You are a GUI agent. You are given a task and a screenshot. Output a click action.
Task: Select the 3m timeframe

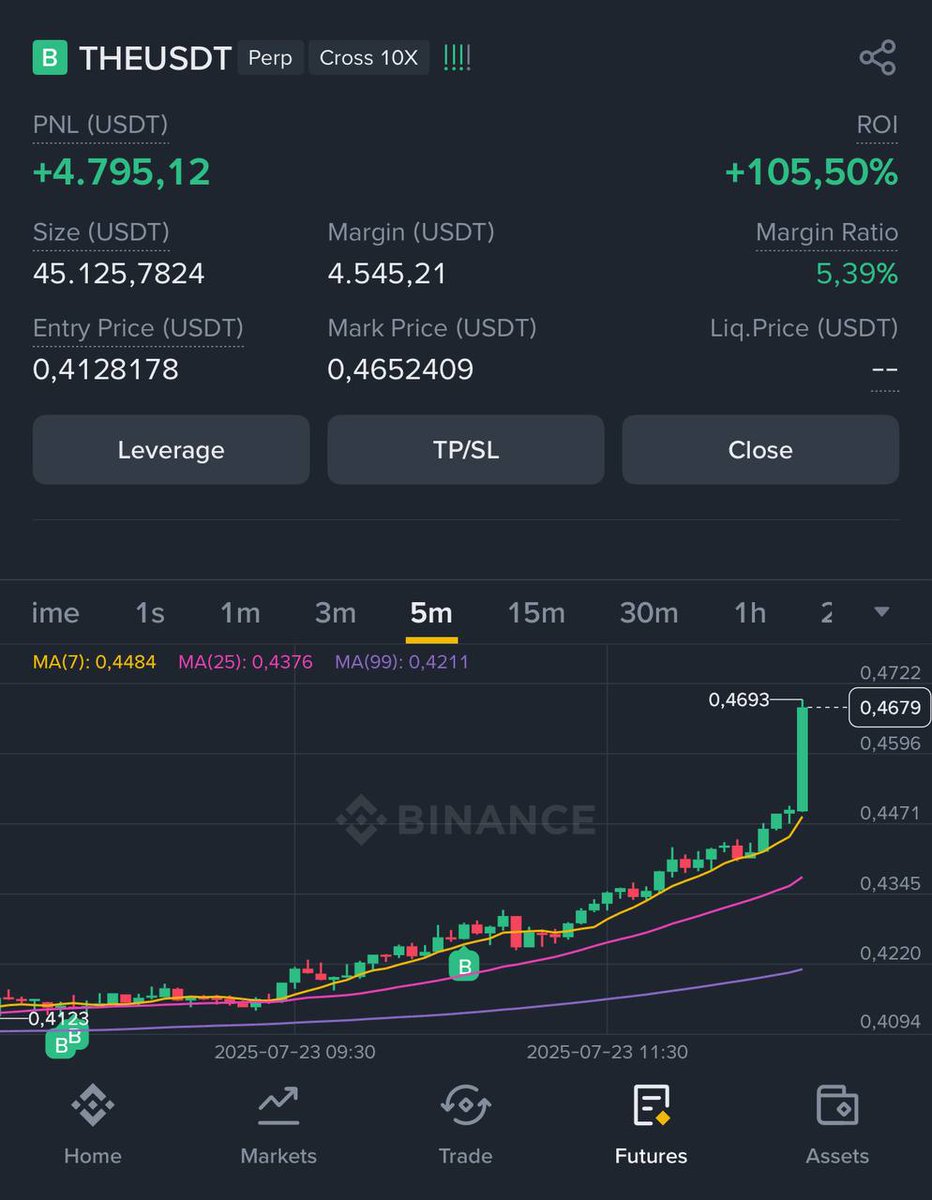click(x=336, y=613)
